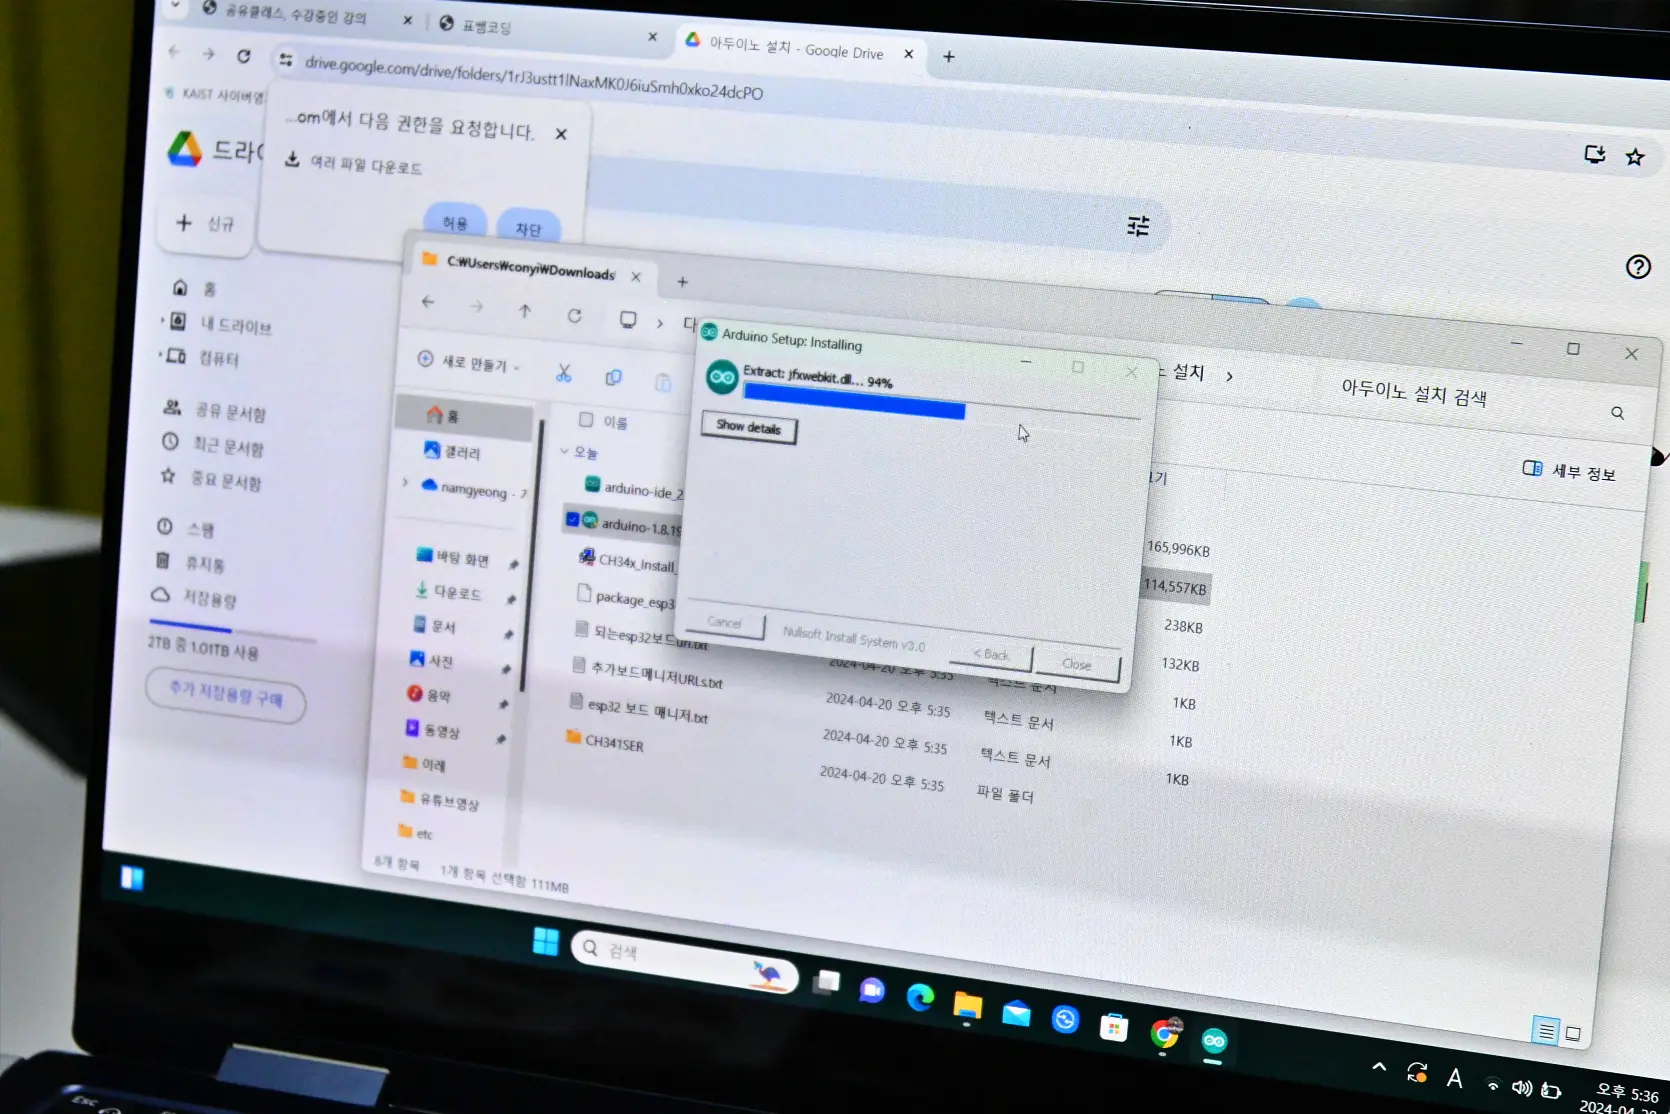Click the Copy icon in Explorer

(613, 377)
